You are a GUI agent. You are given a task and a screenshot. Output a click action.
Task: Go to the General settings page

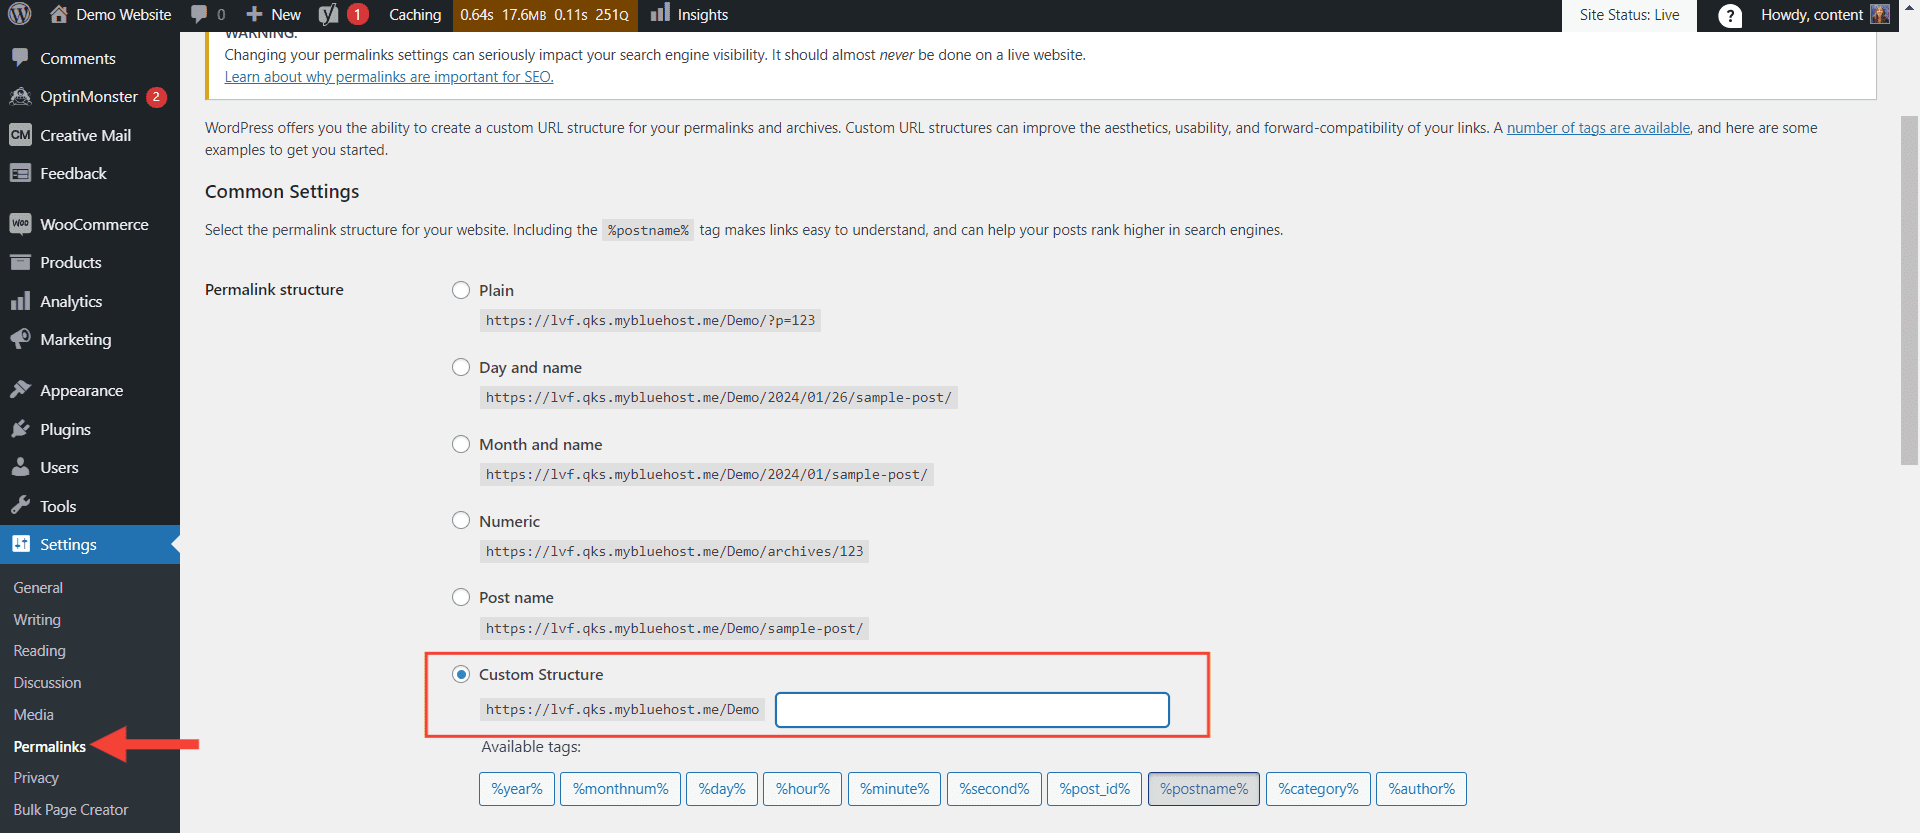[x=38, y=587]
